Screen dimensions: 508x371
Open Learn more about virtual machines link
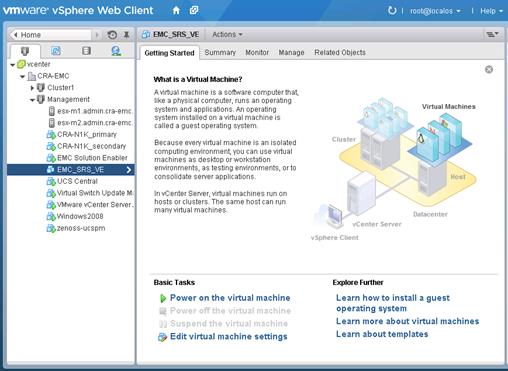[407, 321]
